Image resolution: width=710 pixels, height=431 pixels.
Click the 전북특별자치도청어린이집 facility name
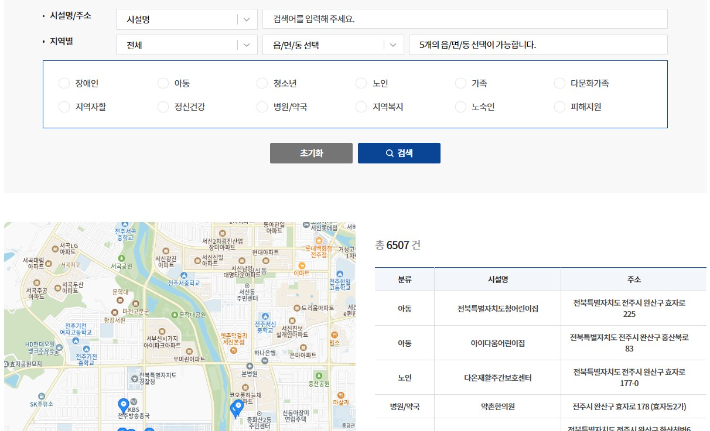[498, 309]
